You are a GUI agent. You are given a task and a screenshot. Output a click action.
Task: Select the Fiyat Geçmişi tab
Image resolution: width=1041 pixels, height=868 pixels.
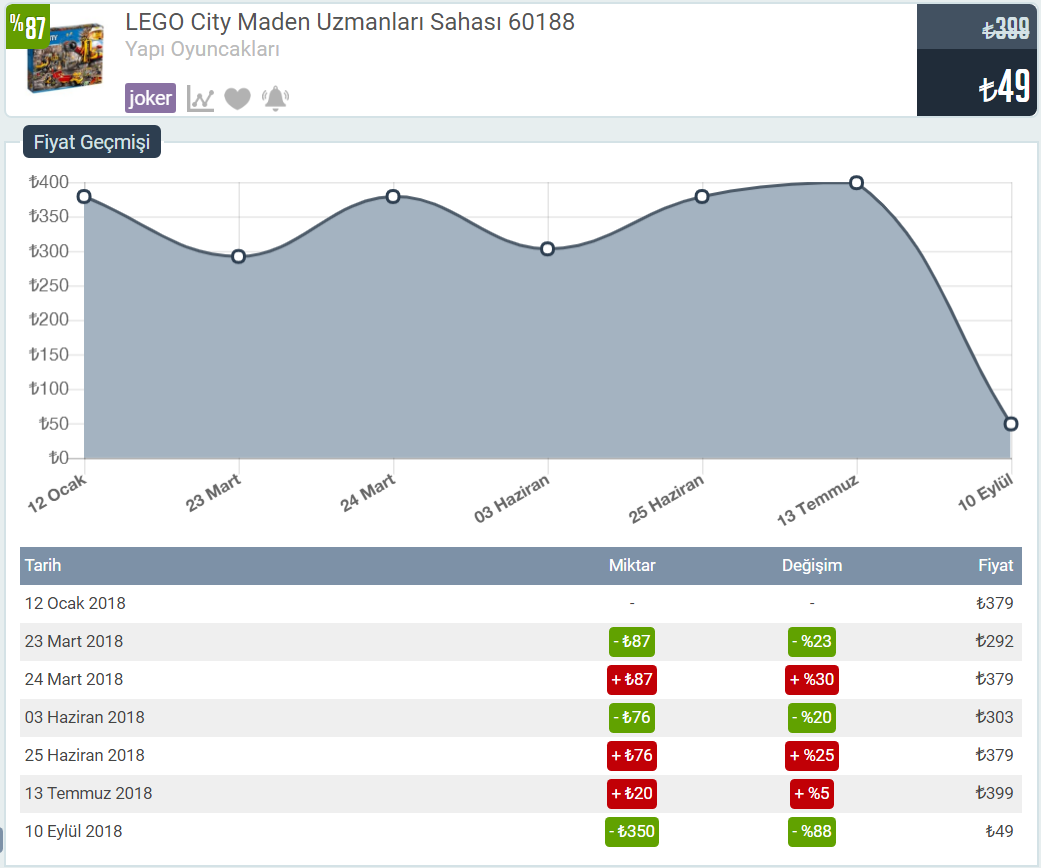[92, 141]
